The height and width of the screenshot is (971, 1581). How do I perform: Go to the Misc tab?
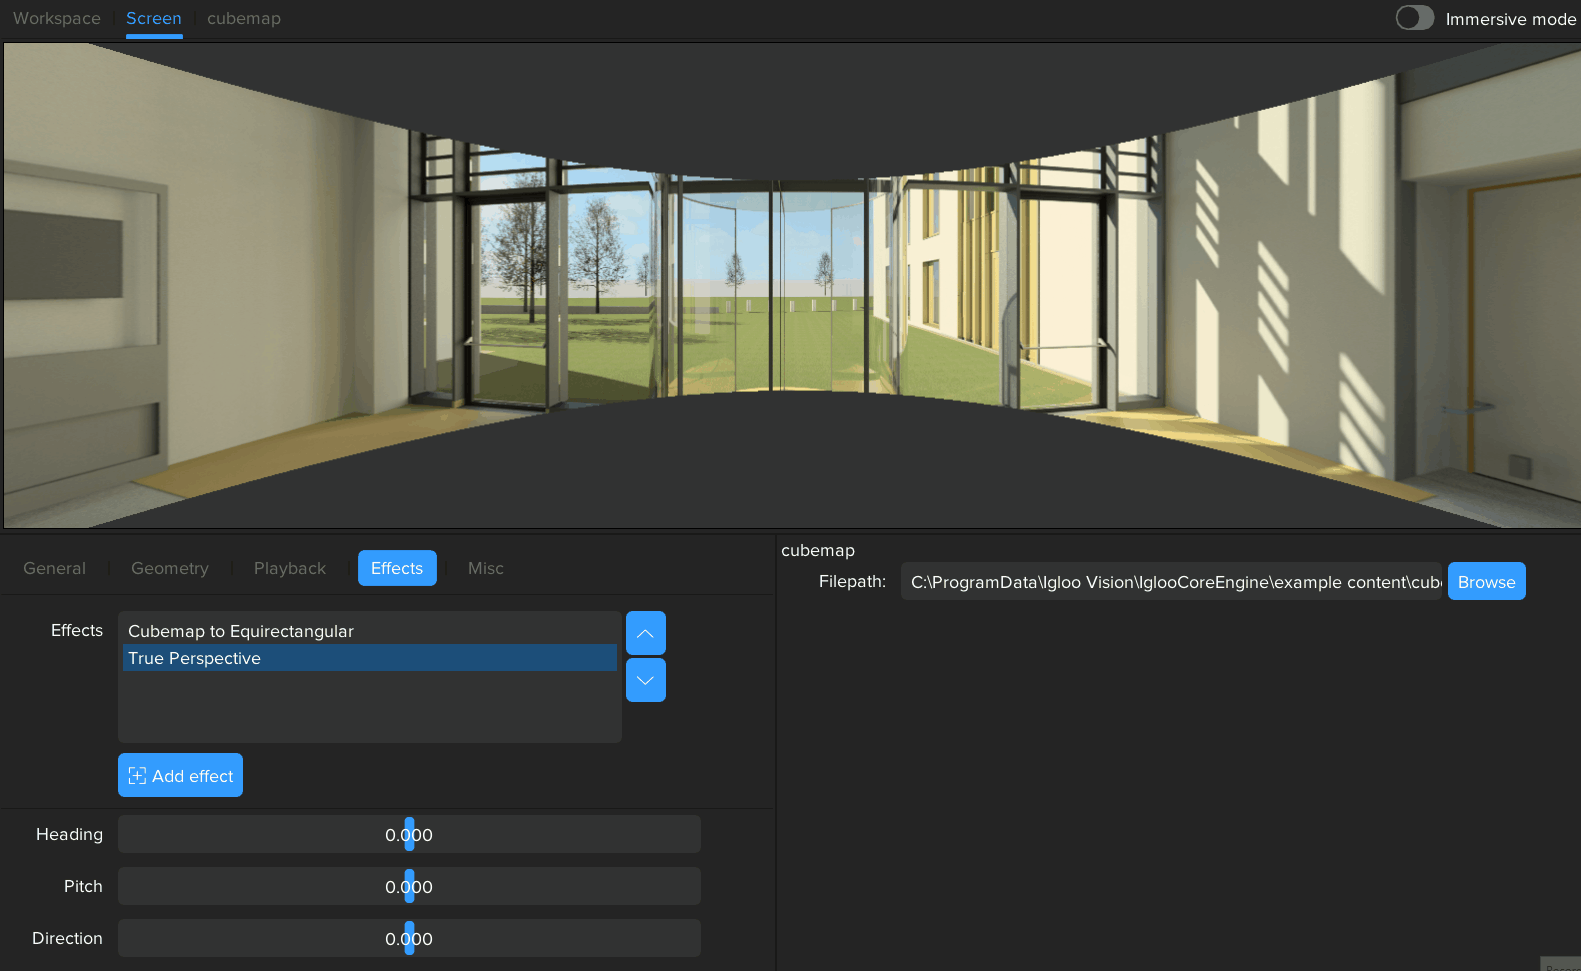click(x=486, y=568)
